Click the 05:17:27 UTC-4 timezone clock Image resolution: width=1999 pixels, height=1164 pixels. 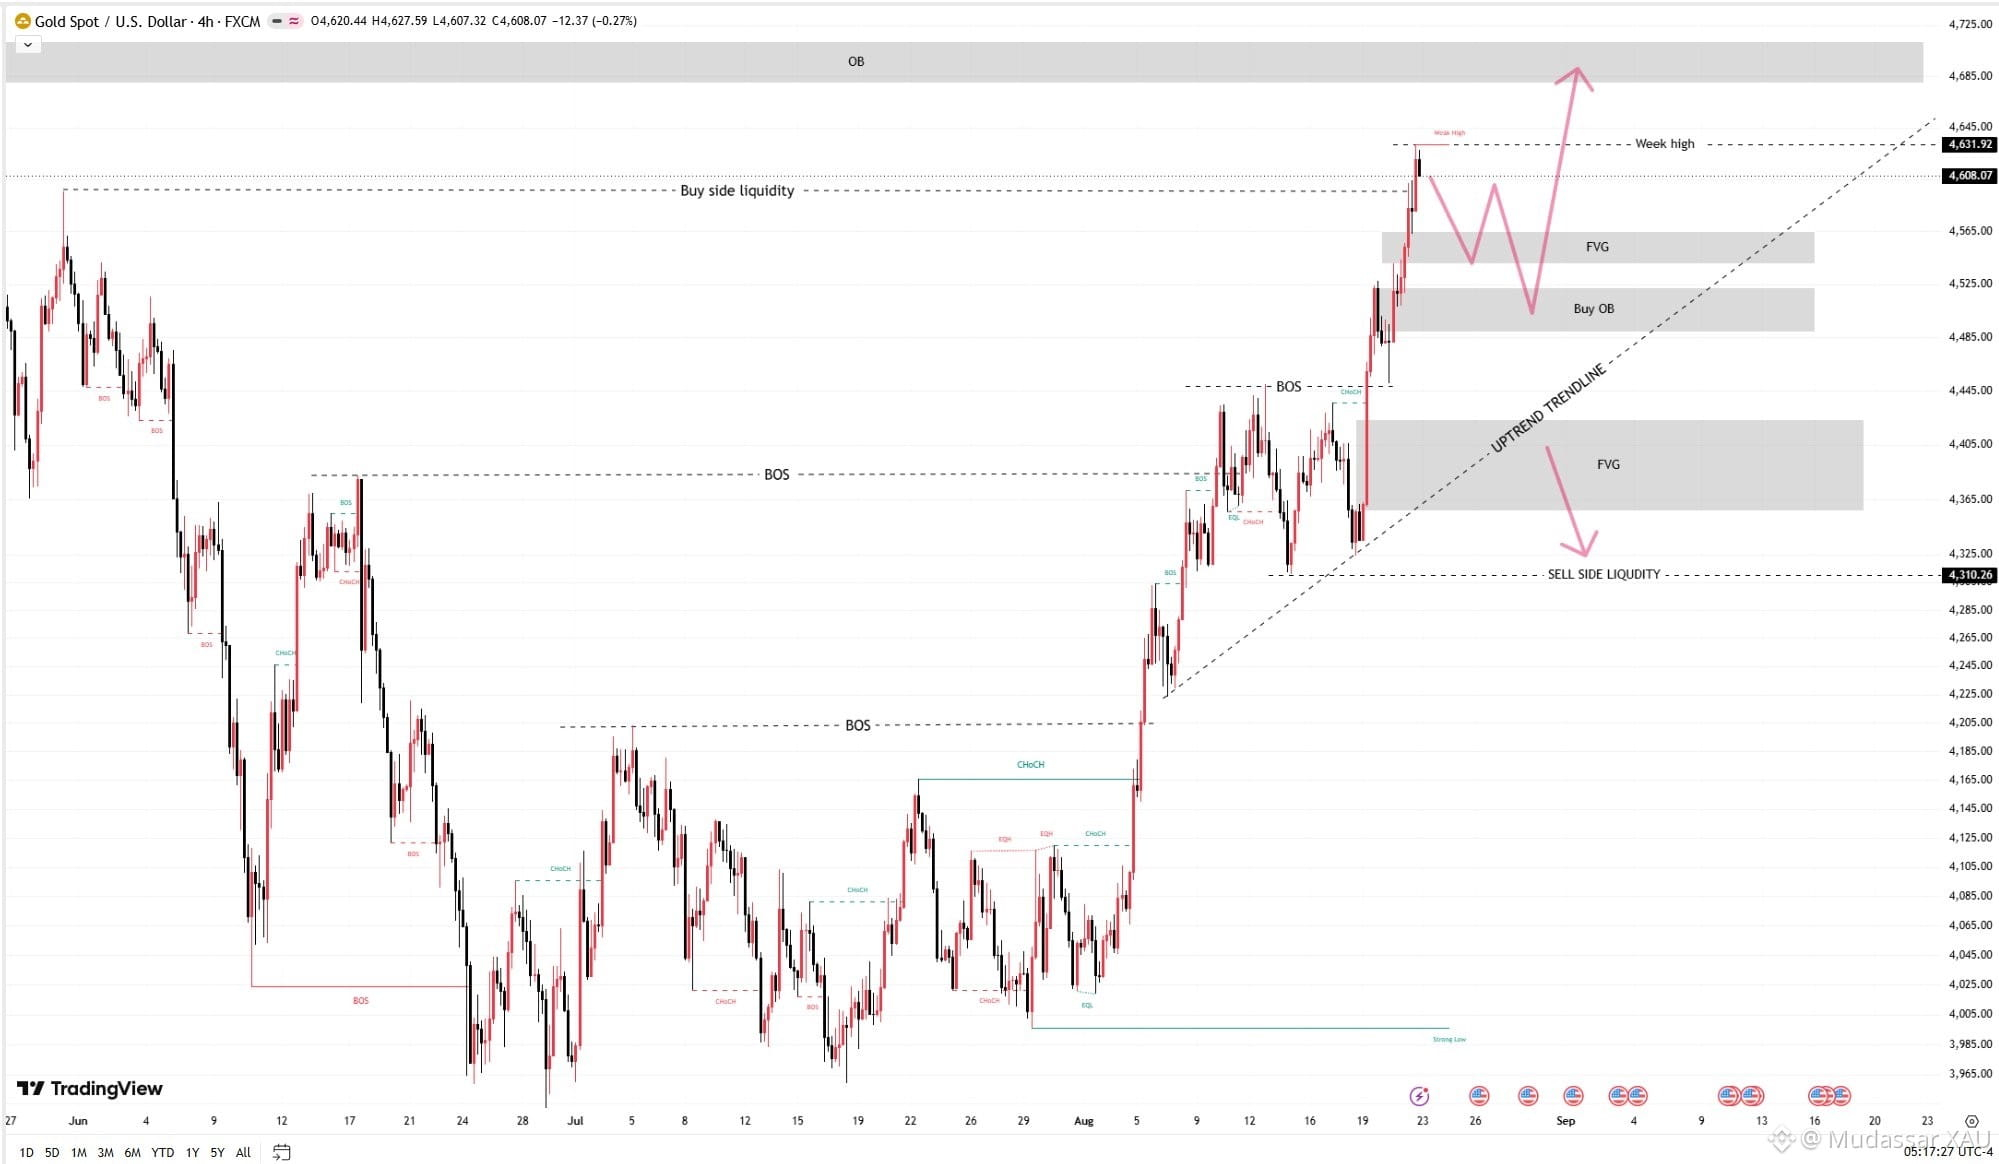tap(1948, 1152)
